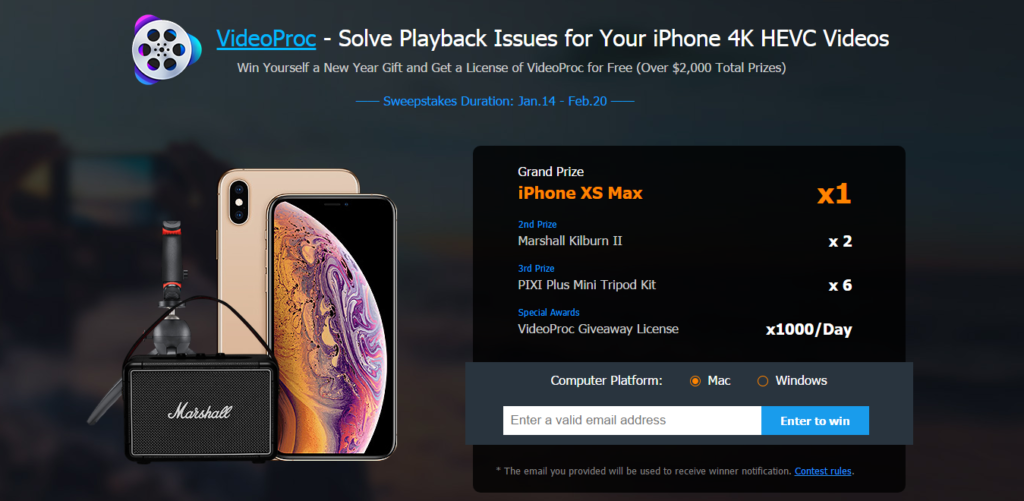Click the iPhone XS Max grand prize text
1024x501 pixels.
pyautogui.click(x=580, y=193)
